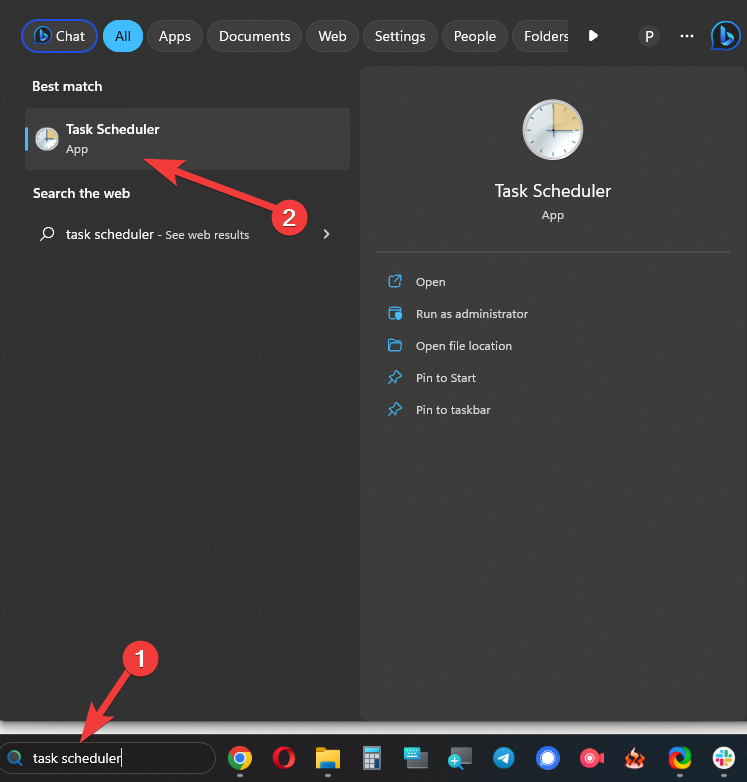Click the Bing icon at top right
The image size is (747, 782).
point(724,36)
